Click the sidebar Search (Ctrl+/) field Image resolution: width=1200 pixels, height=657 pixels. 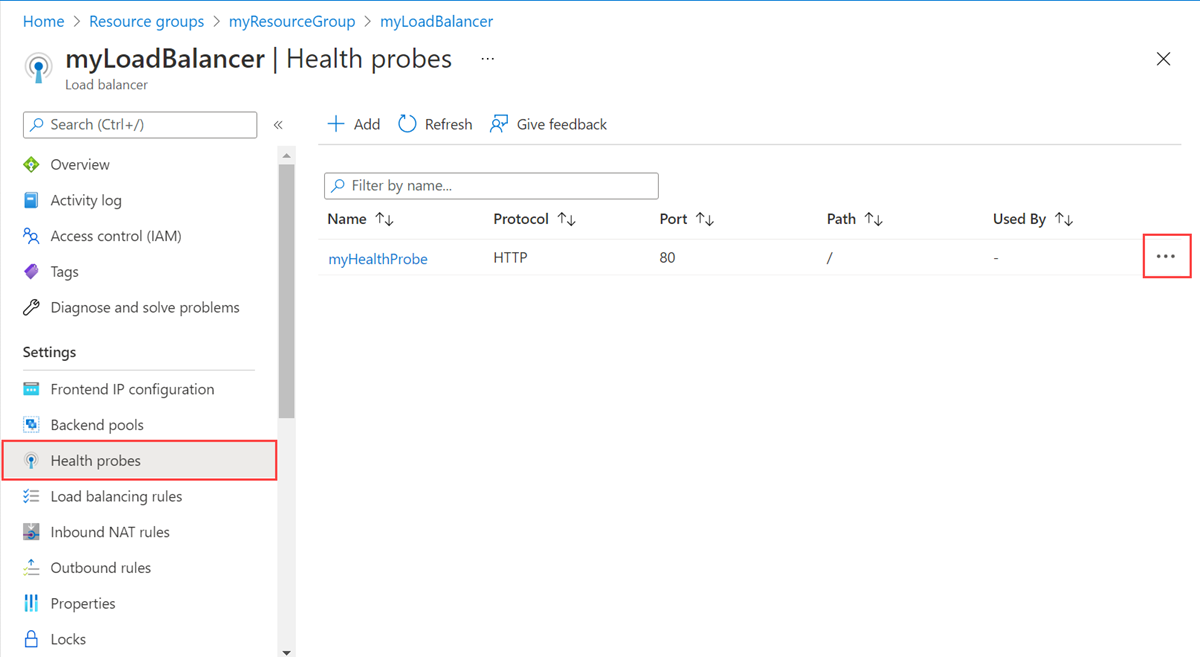(140, 125)
